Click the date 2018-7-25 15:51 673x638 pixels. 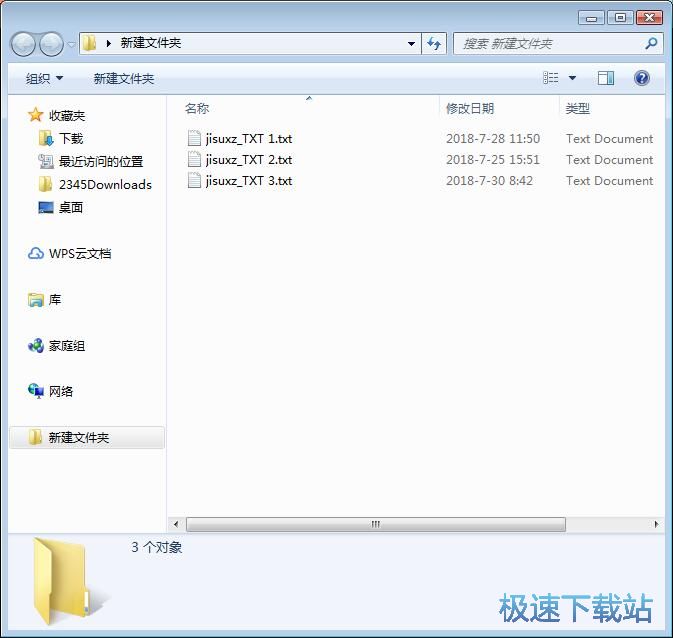[493, 160]
